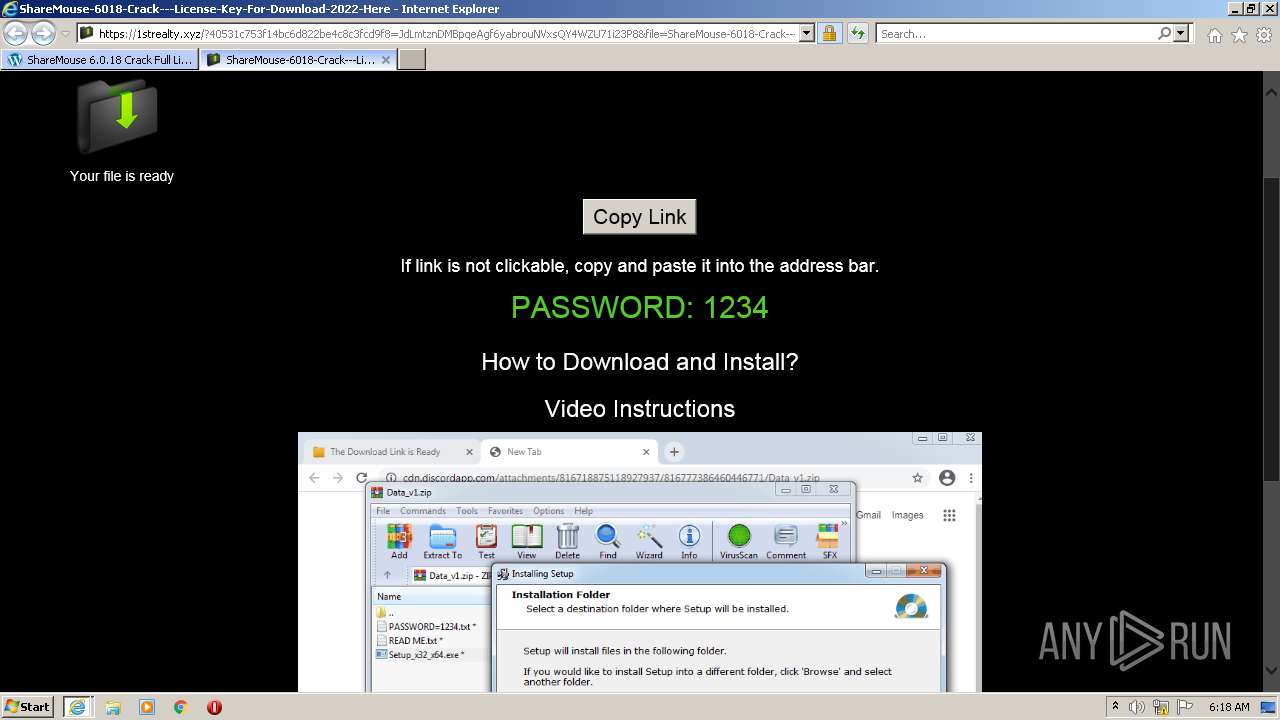
Task: Click in the Search box
Action: click(1016, 33)
